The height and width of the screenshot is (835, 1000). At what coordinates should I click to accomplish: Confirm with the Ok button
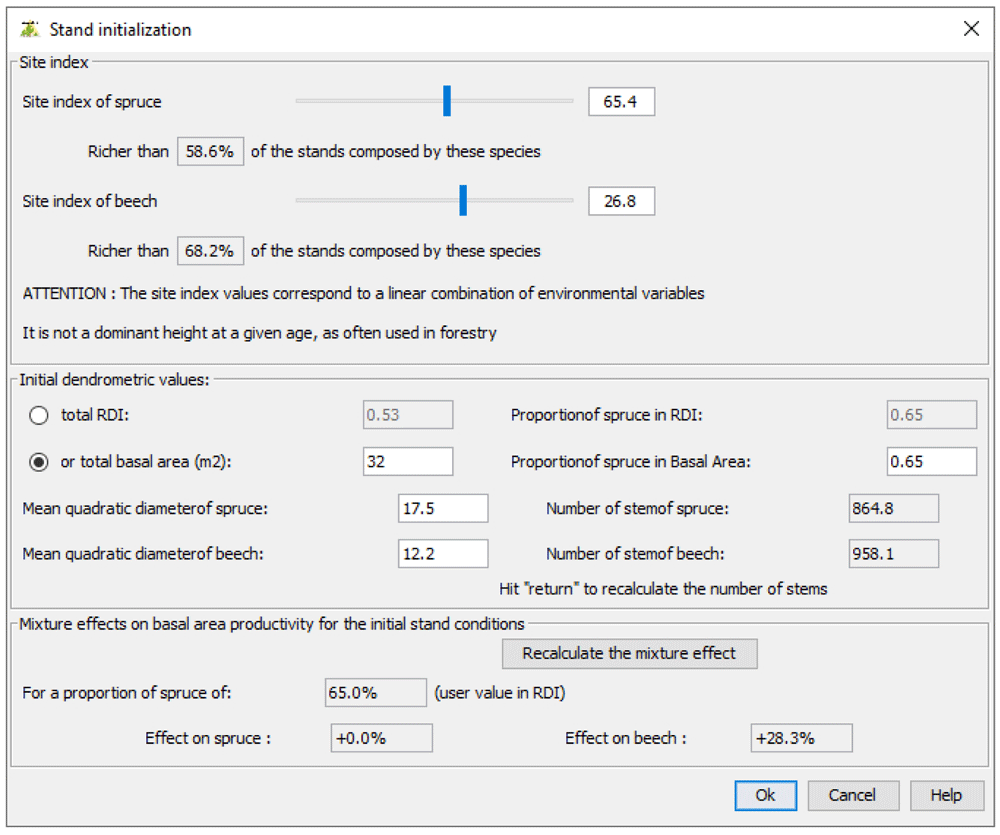pyautogui.click(x=765, y=795)
